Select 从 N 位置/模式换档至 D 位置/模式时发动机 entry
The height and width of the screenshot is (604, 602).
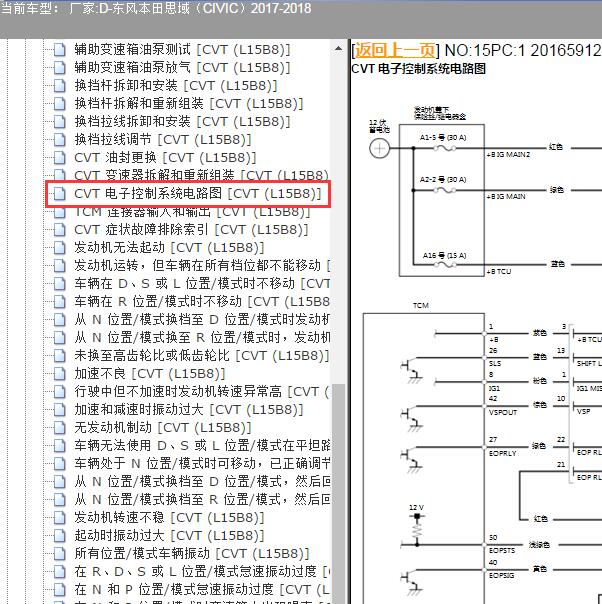[x=202, y=319]
